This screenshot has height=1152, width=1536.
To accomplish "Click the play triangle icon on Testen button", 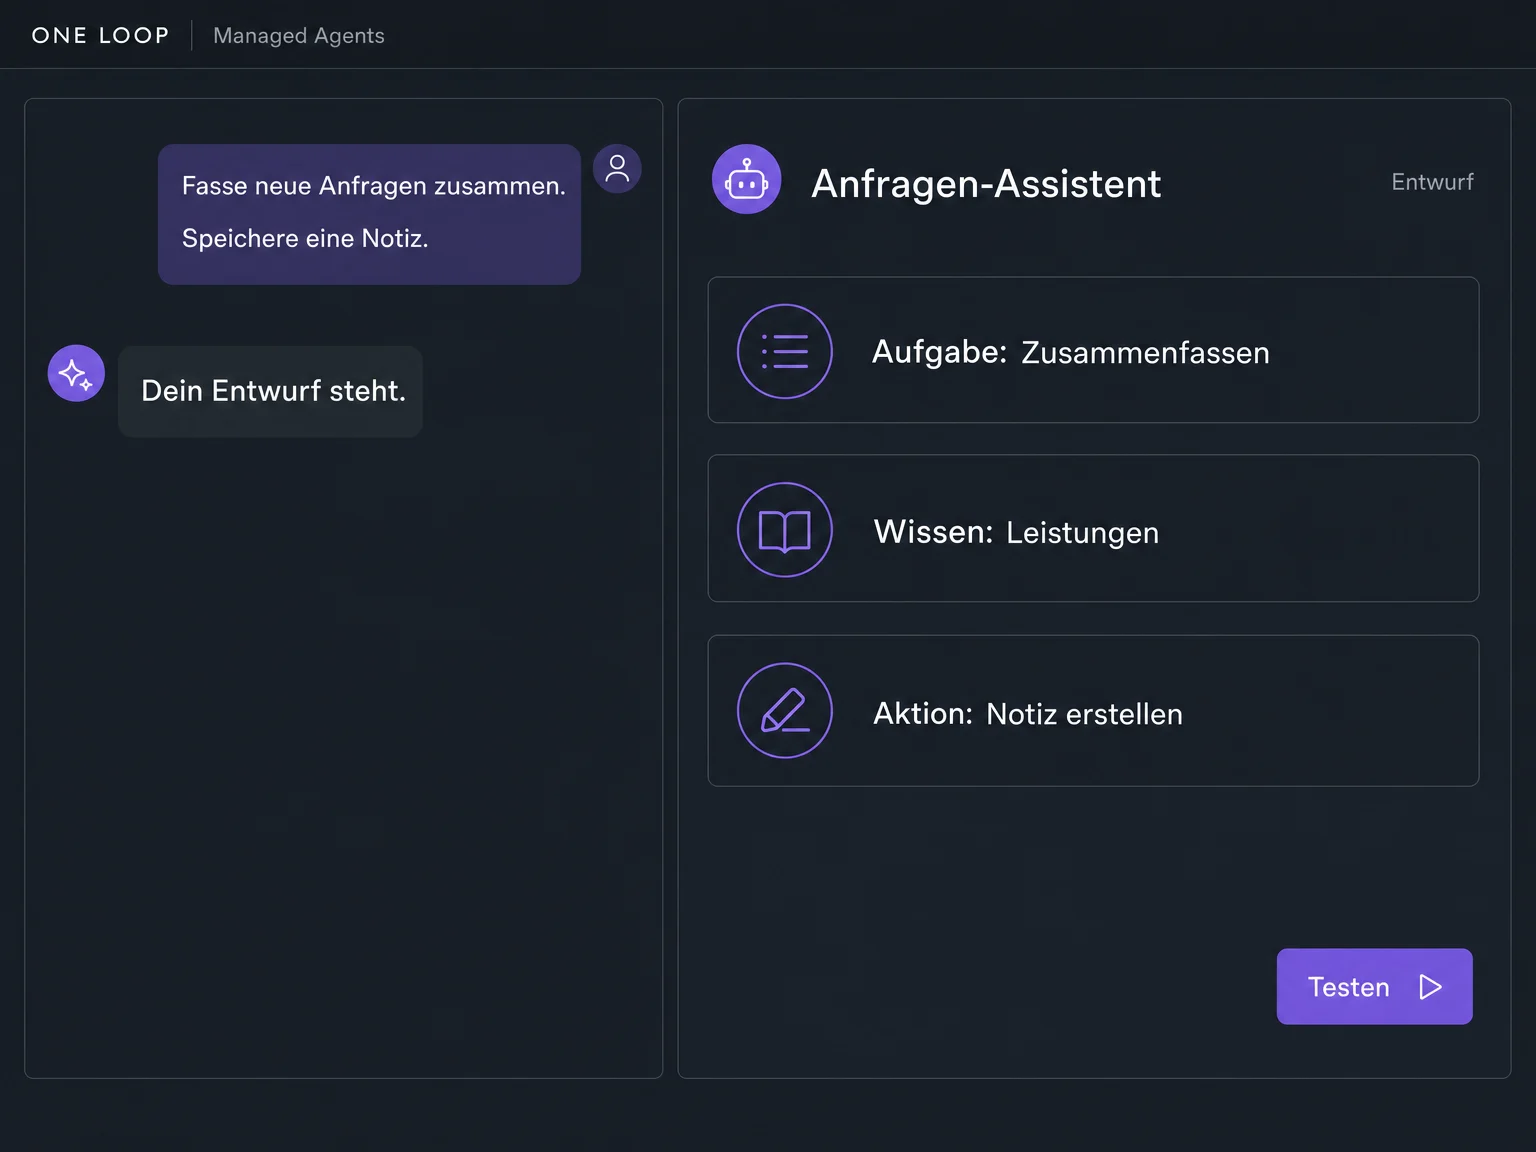I will point(1431,987).
